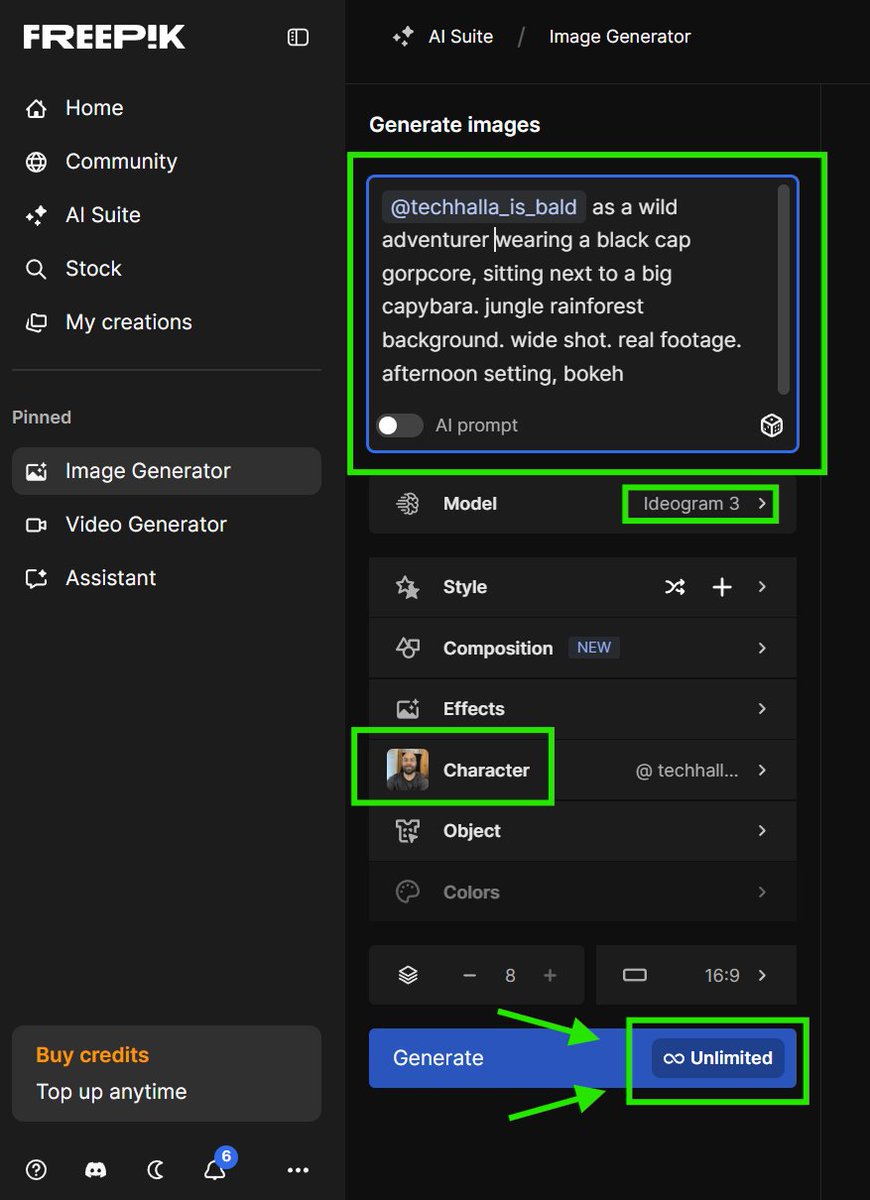Open the Discord icon
This screenshot has width=870, height=1200.
[x=96, y=1169]
